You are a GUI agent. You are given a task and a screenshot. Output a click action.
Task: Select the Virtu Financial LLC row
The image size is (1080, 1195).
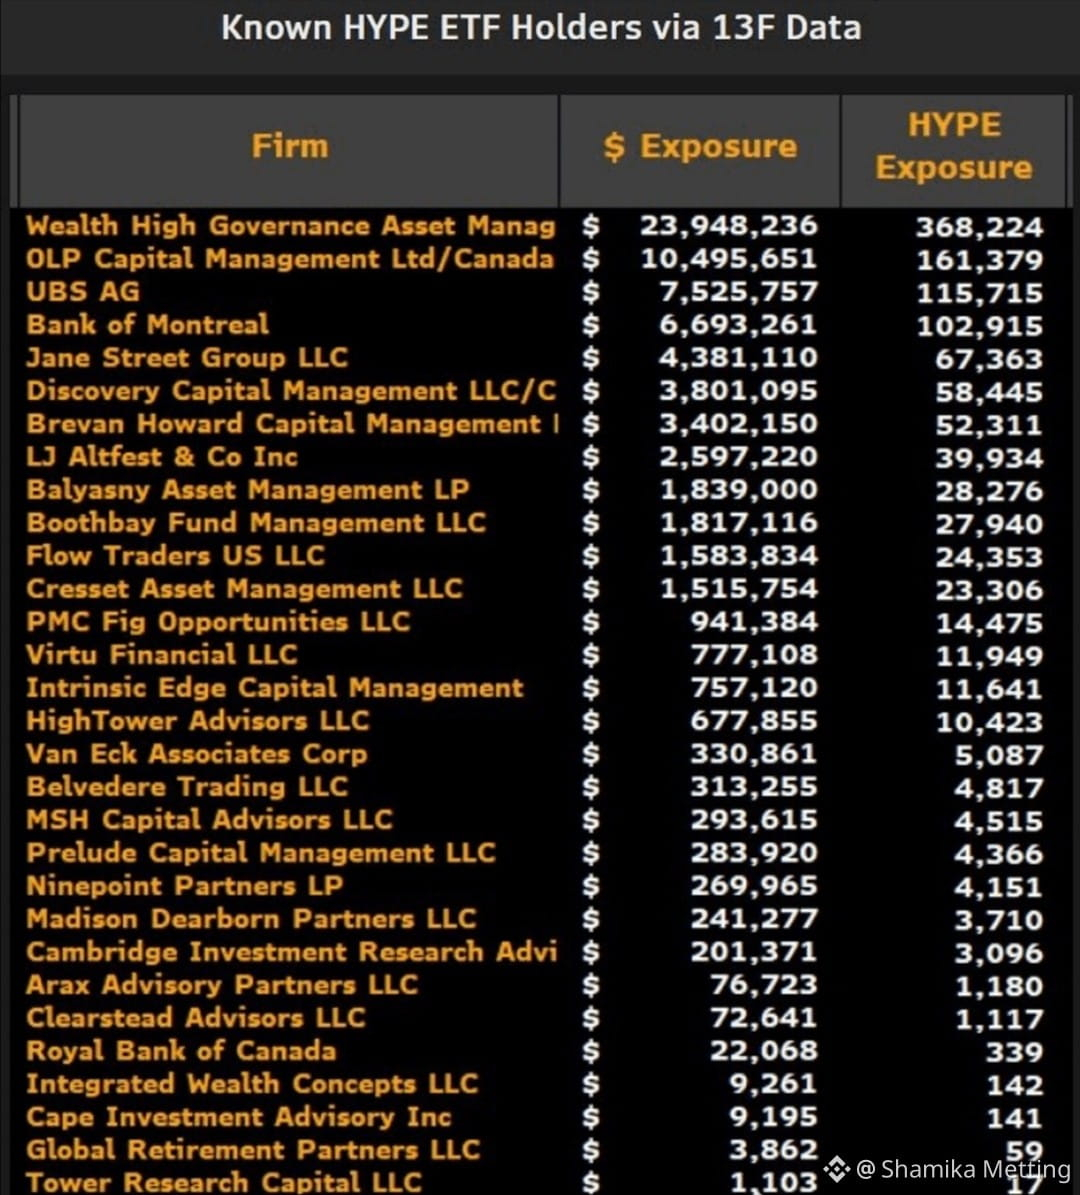click(x=540, y=655)
